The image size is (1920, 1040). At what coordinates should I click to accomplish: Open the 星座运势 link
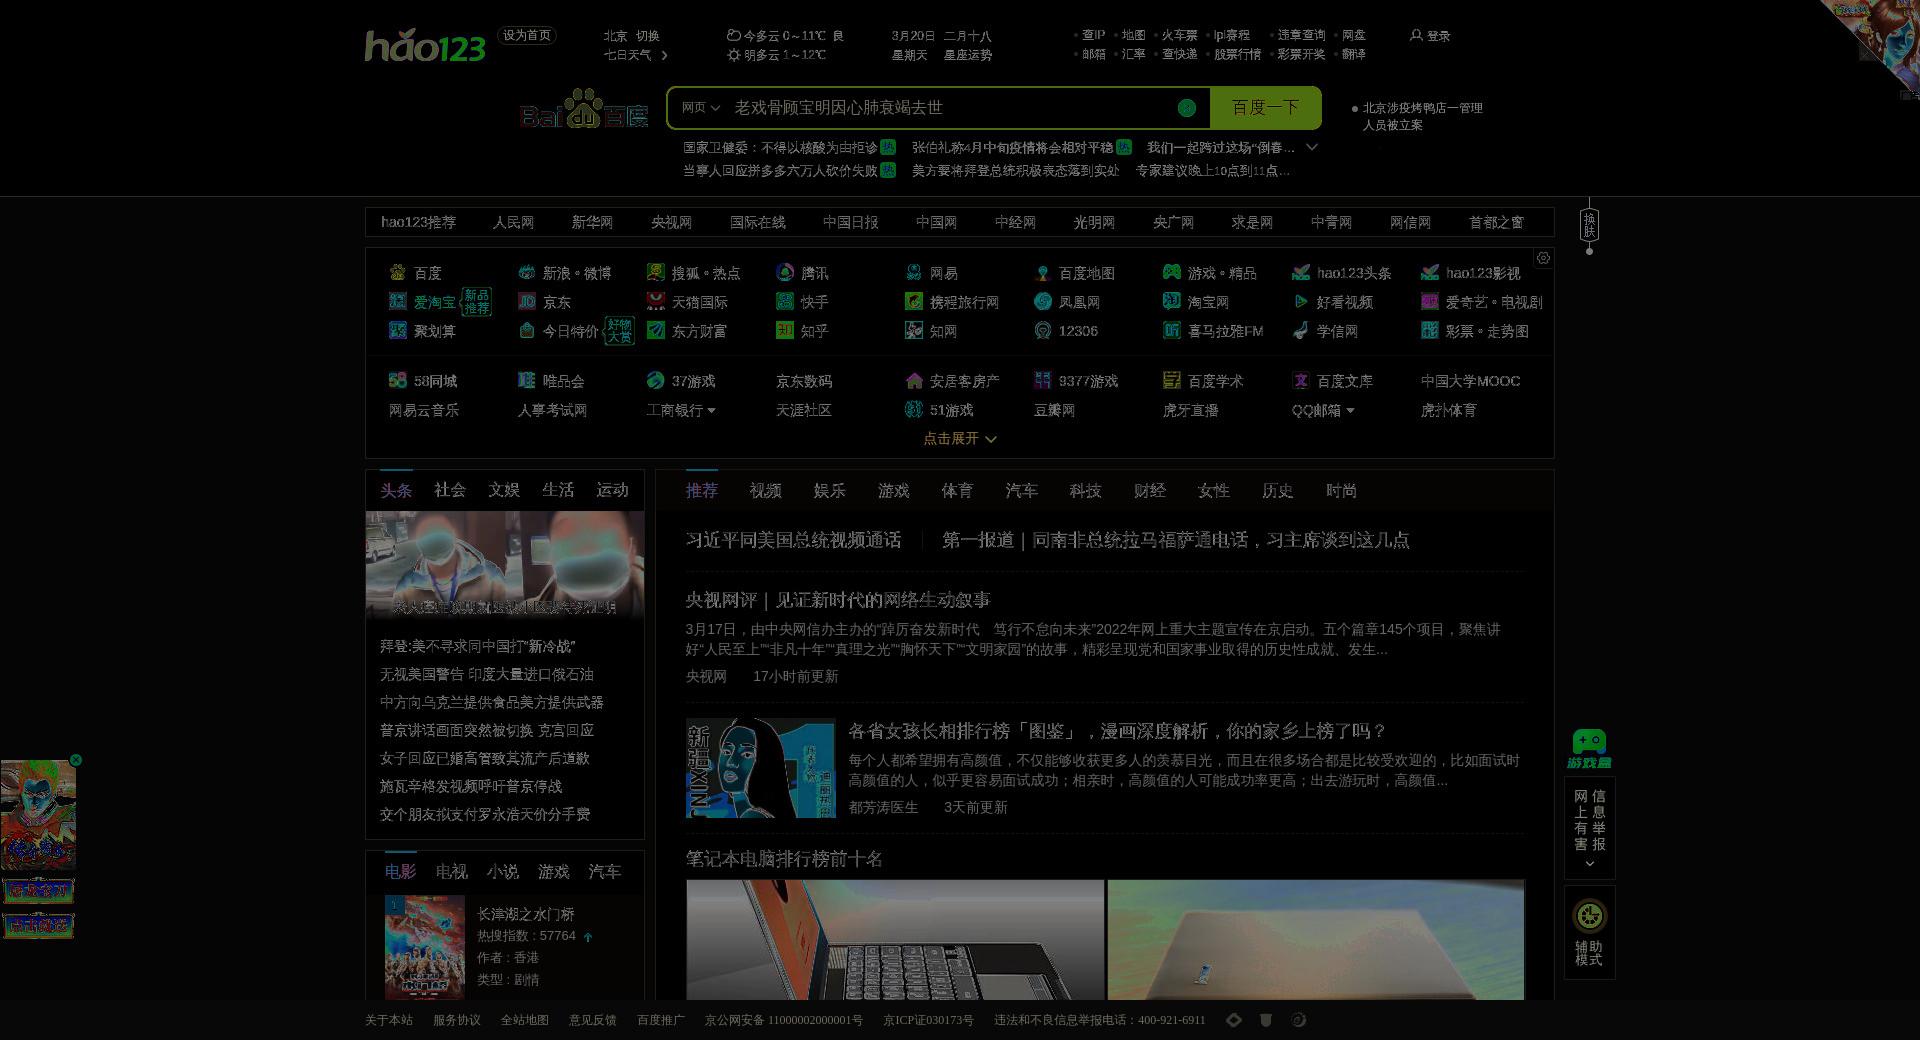coord(968,55)
